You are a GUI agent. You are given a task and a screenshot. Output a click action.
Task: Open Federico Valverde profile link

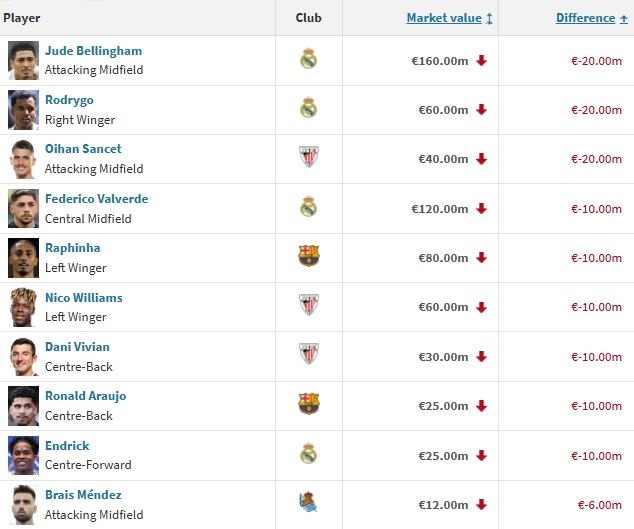pyautogui.click(x=96, y=199)
